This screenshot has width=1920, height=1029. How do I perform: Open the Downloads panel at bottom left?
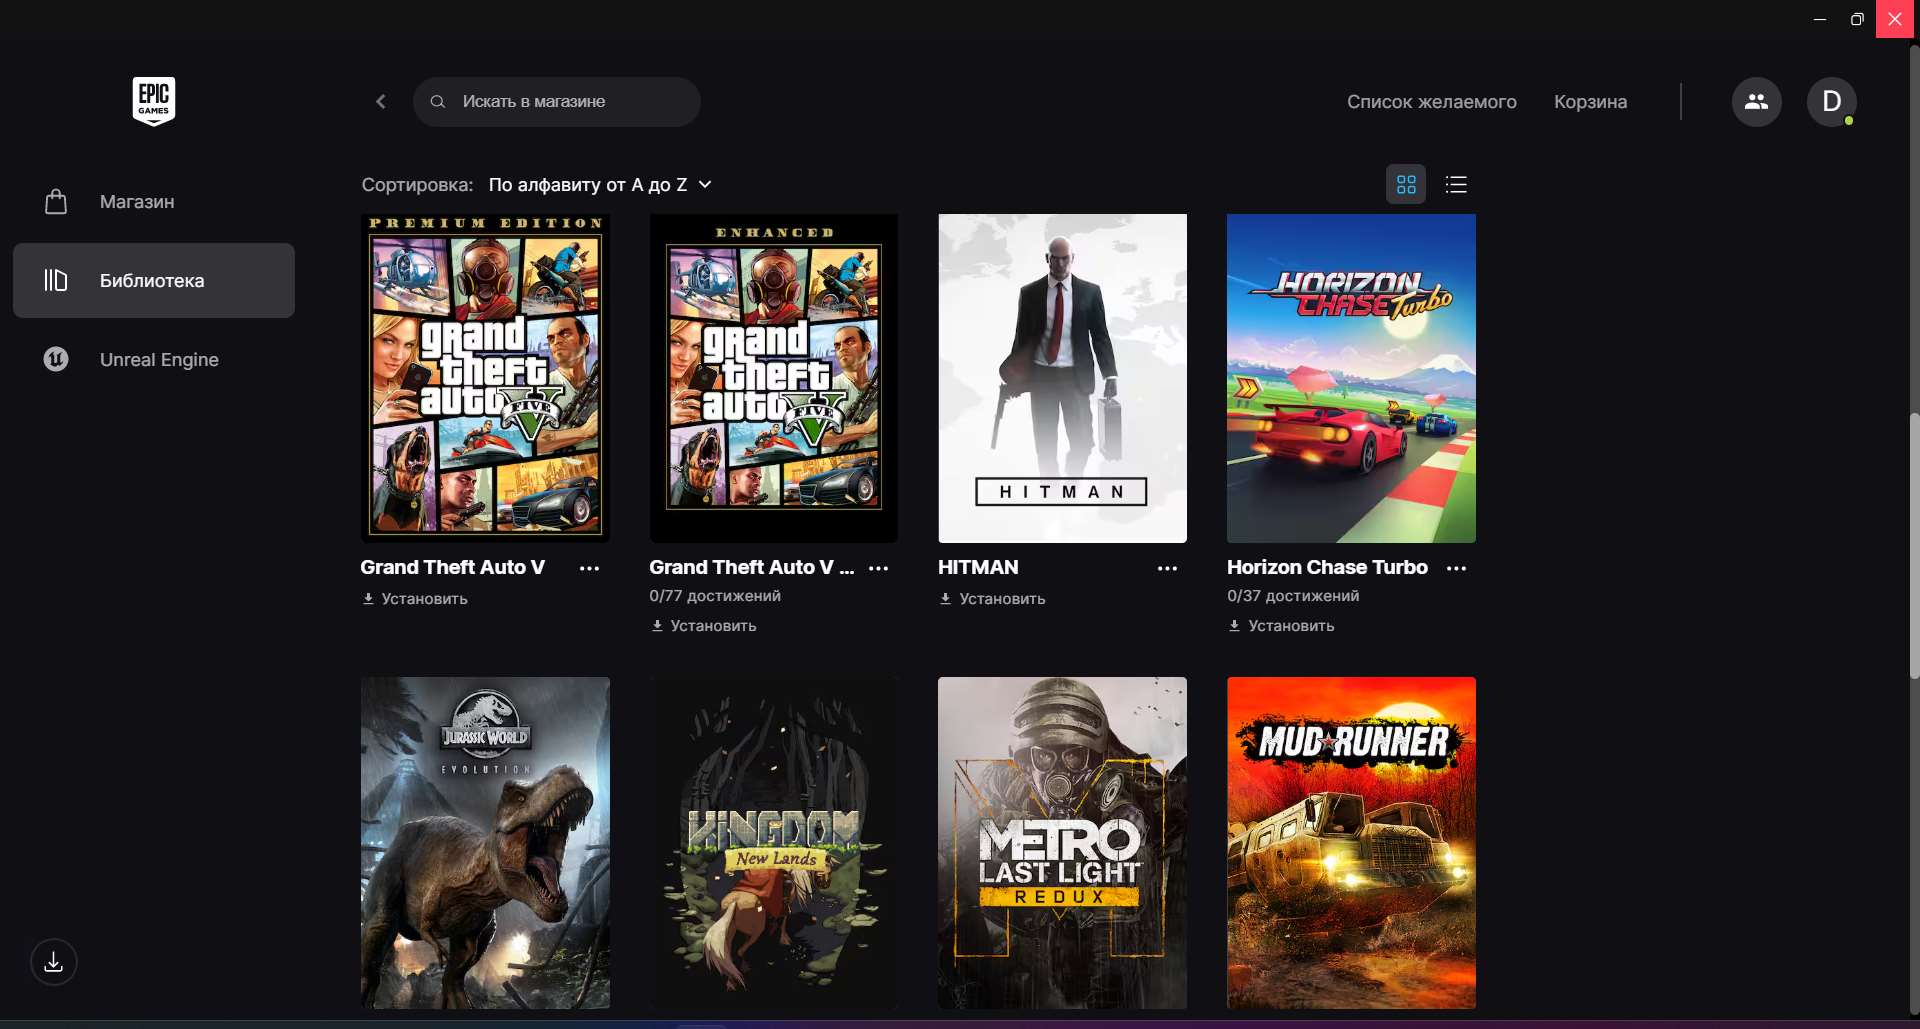(x=53, y=962)
